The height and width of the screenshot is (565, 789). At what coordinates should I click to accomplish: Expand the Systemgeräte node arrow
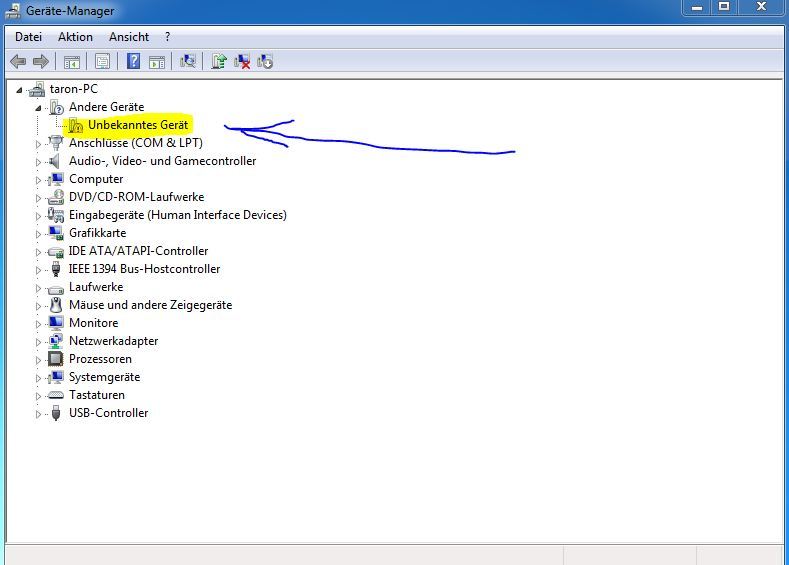point(38,378)
